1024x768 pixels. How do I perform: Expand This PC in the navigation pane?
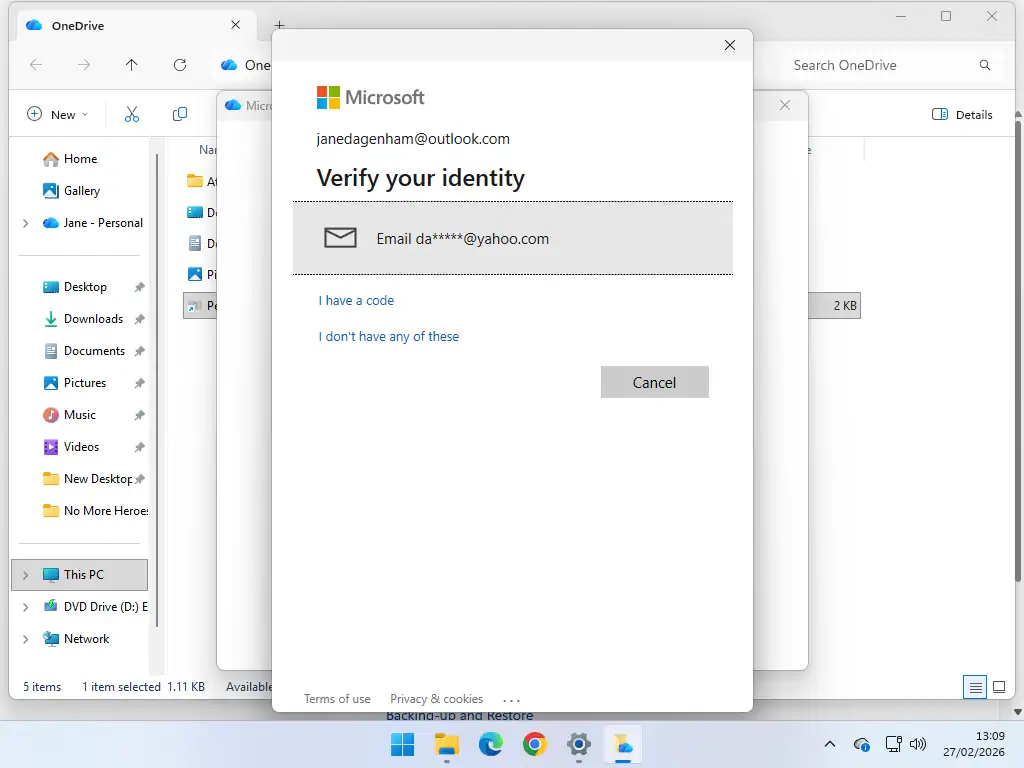coord(23,574)
